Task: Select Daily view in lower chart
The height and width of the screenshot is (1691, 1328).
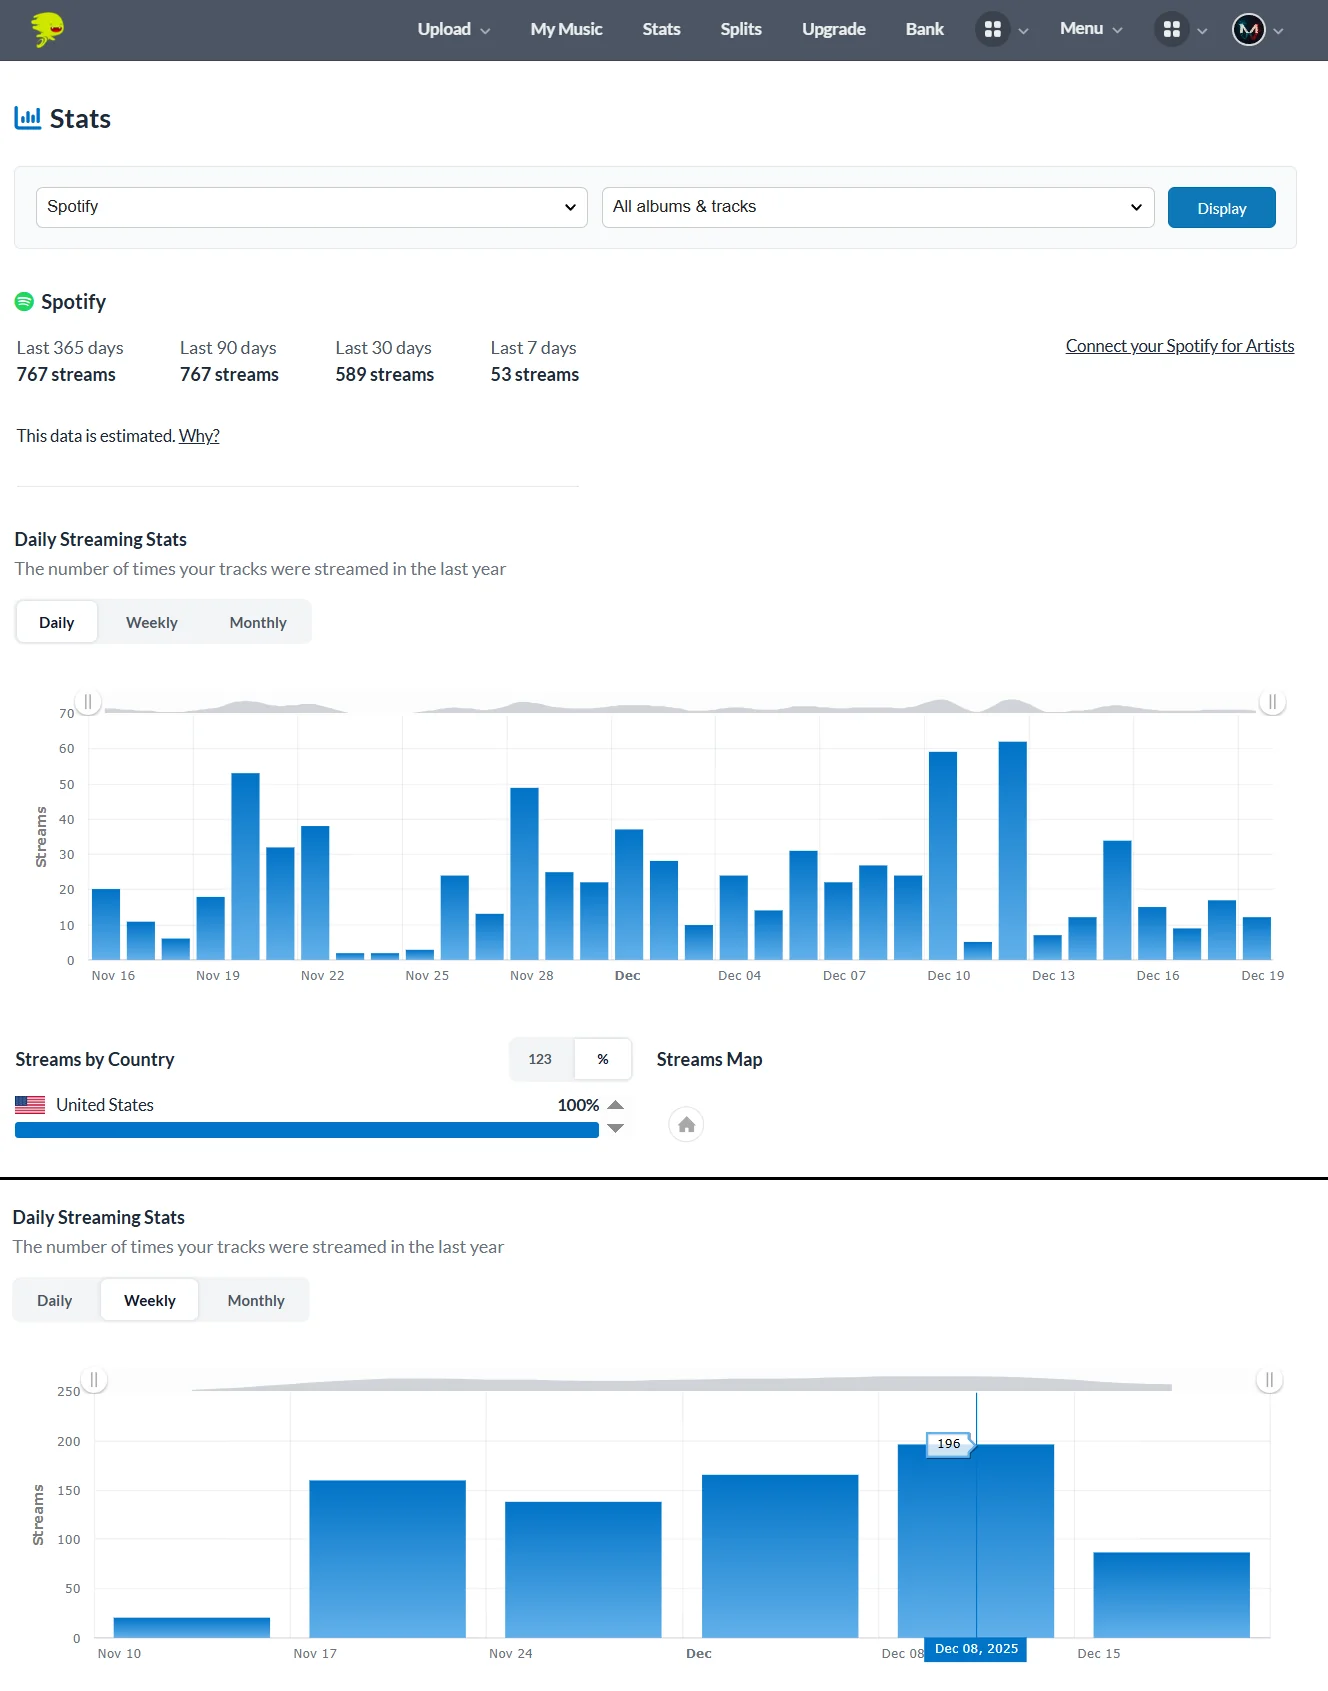Action: click(55, 1300)
